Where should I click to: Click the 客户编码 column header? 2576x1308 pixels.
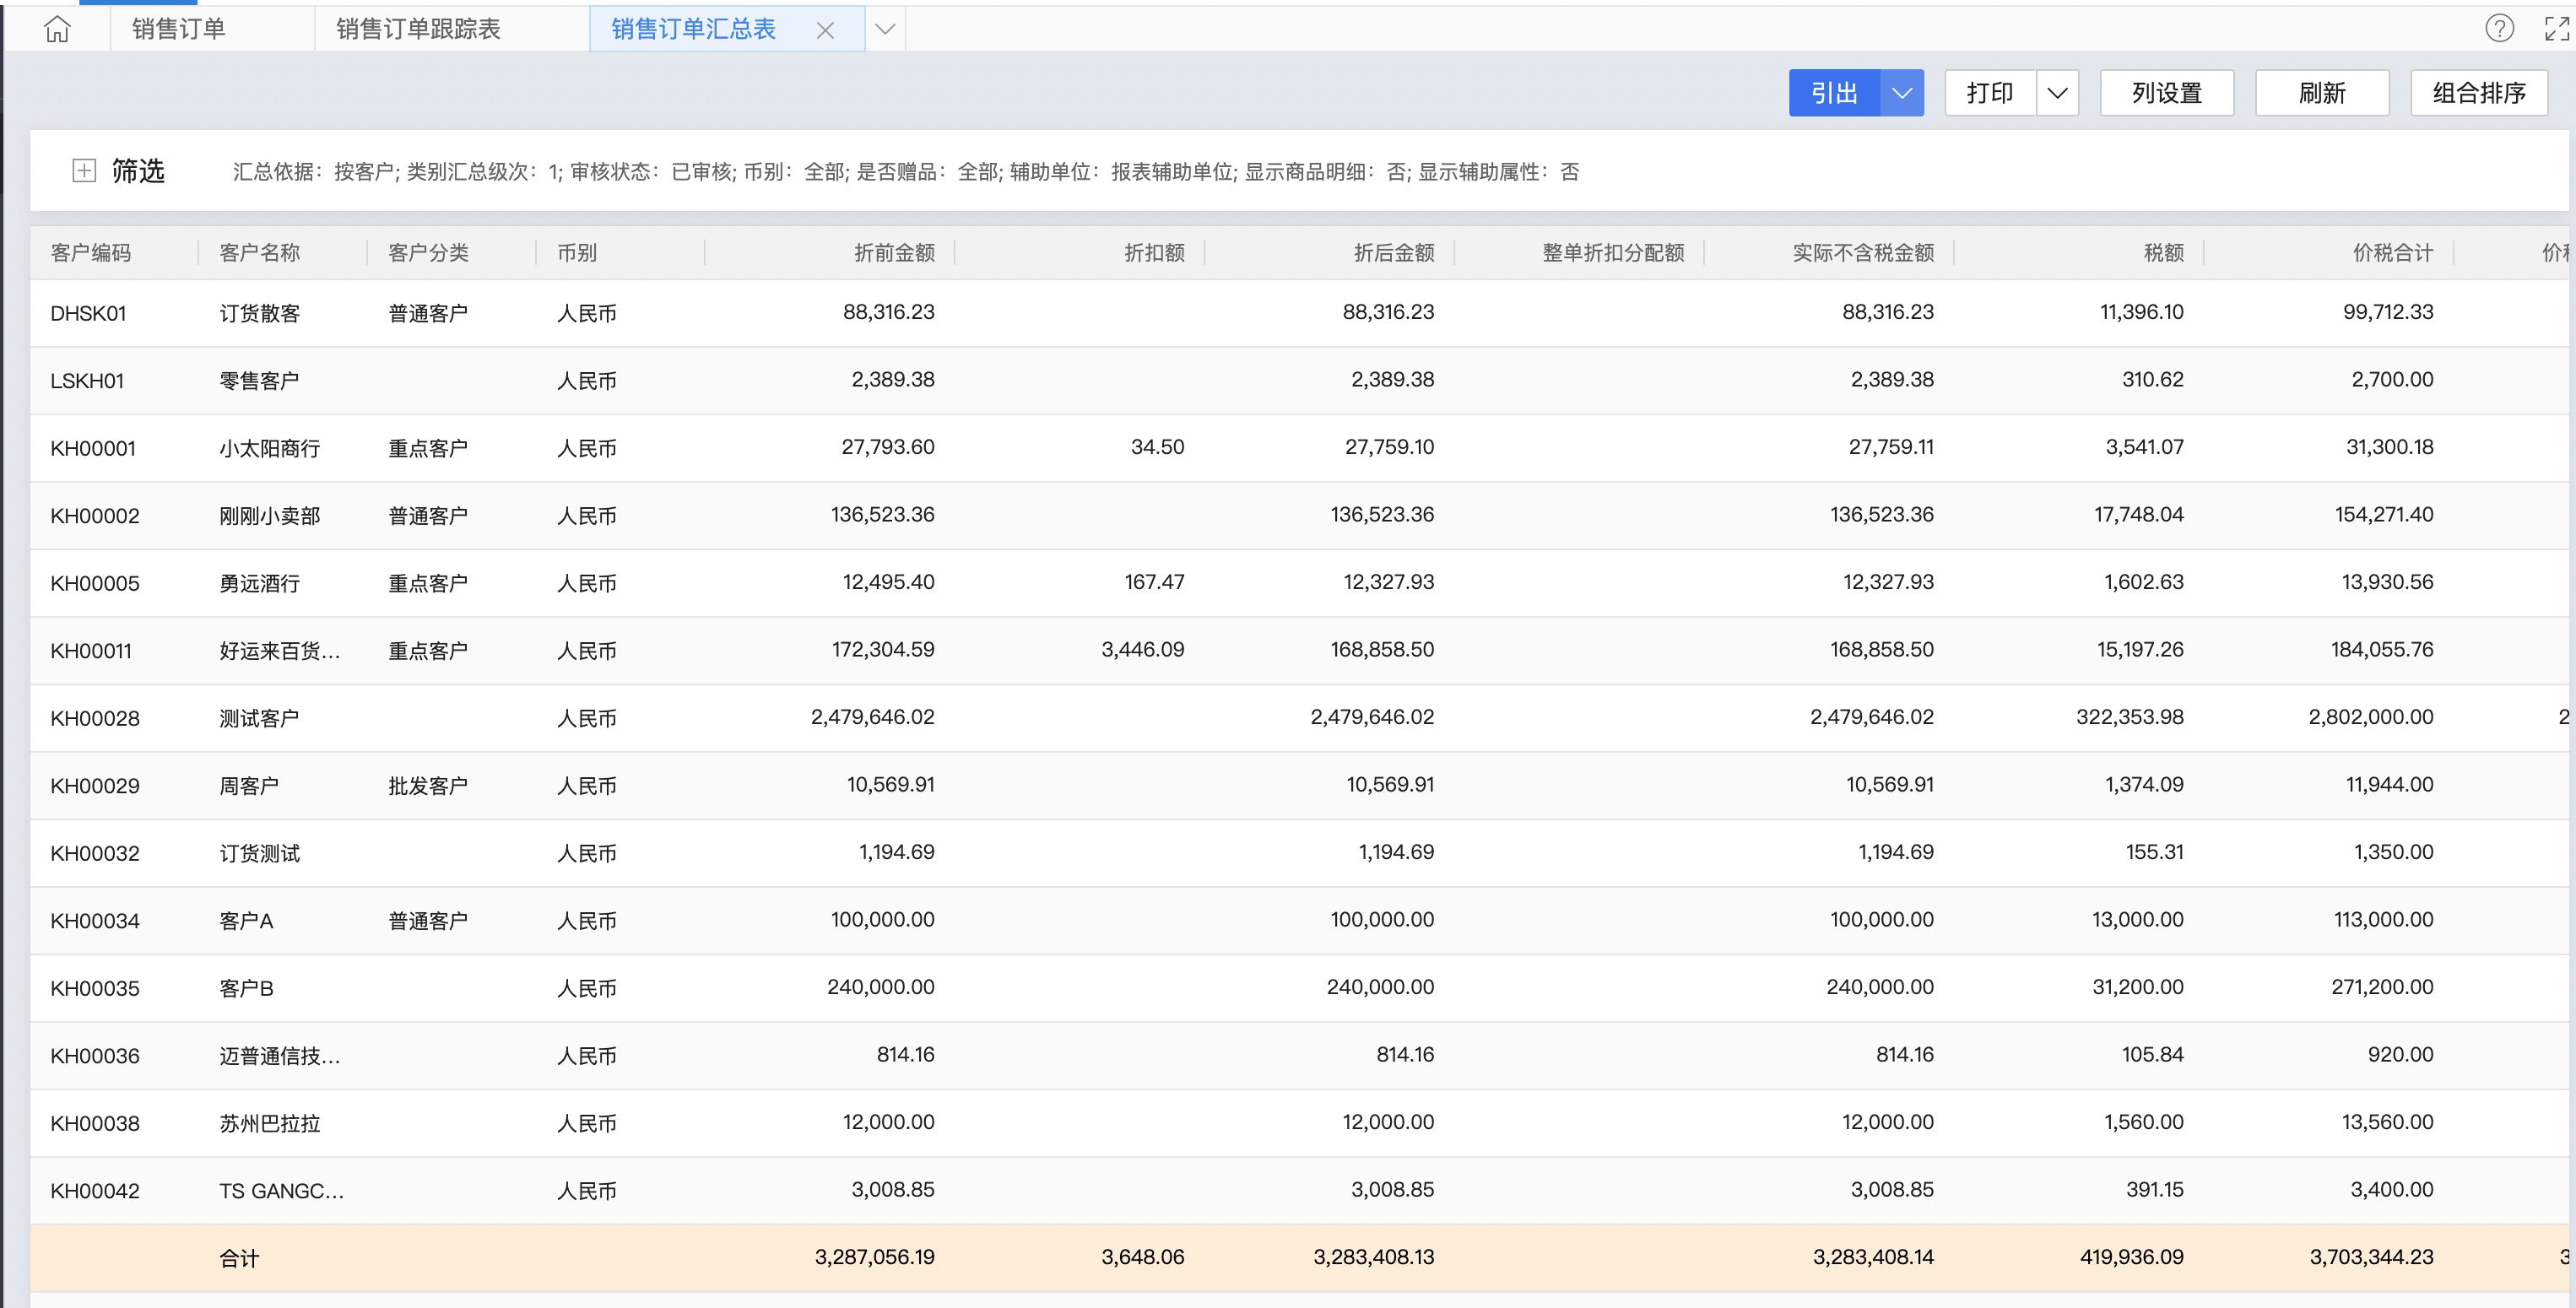click(x=91, y=253)
